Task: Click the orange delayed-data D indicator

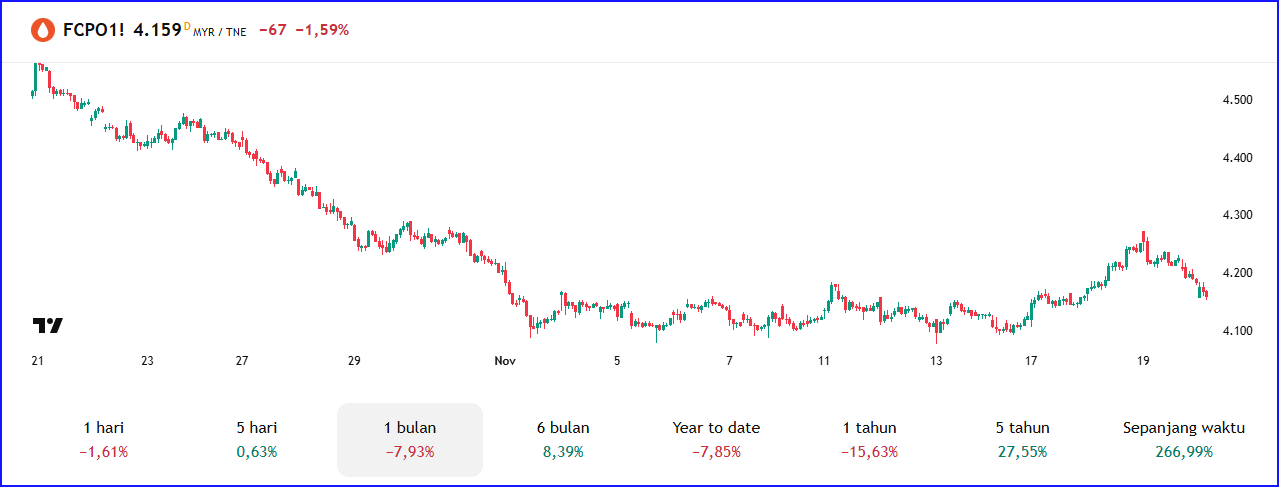Action: pos(186,26)
